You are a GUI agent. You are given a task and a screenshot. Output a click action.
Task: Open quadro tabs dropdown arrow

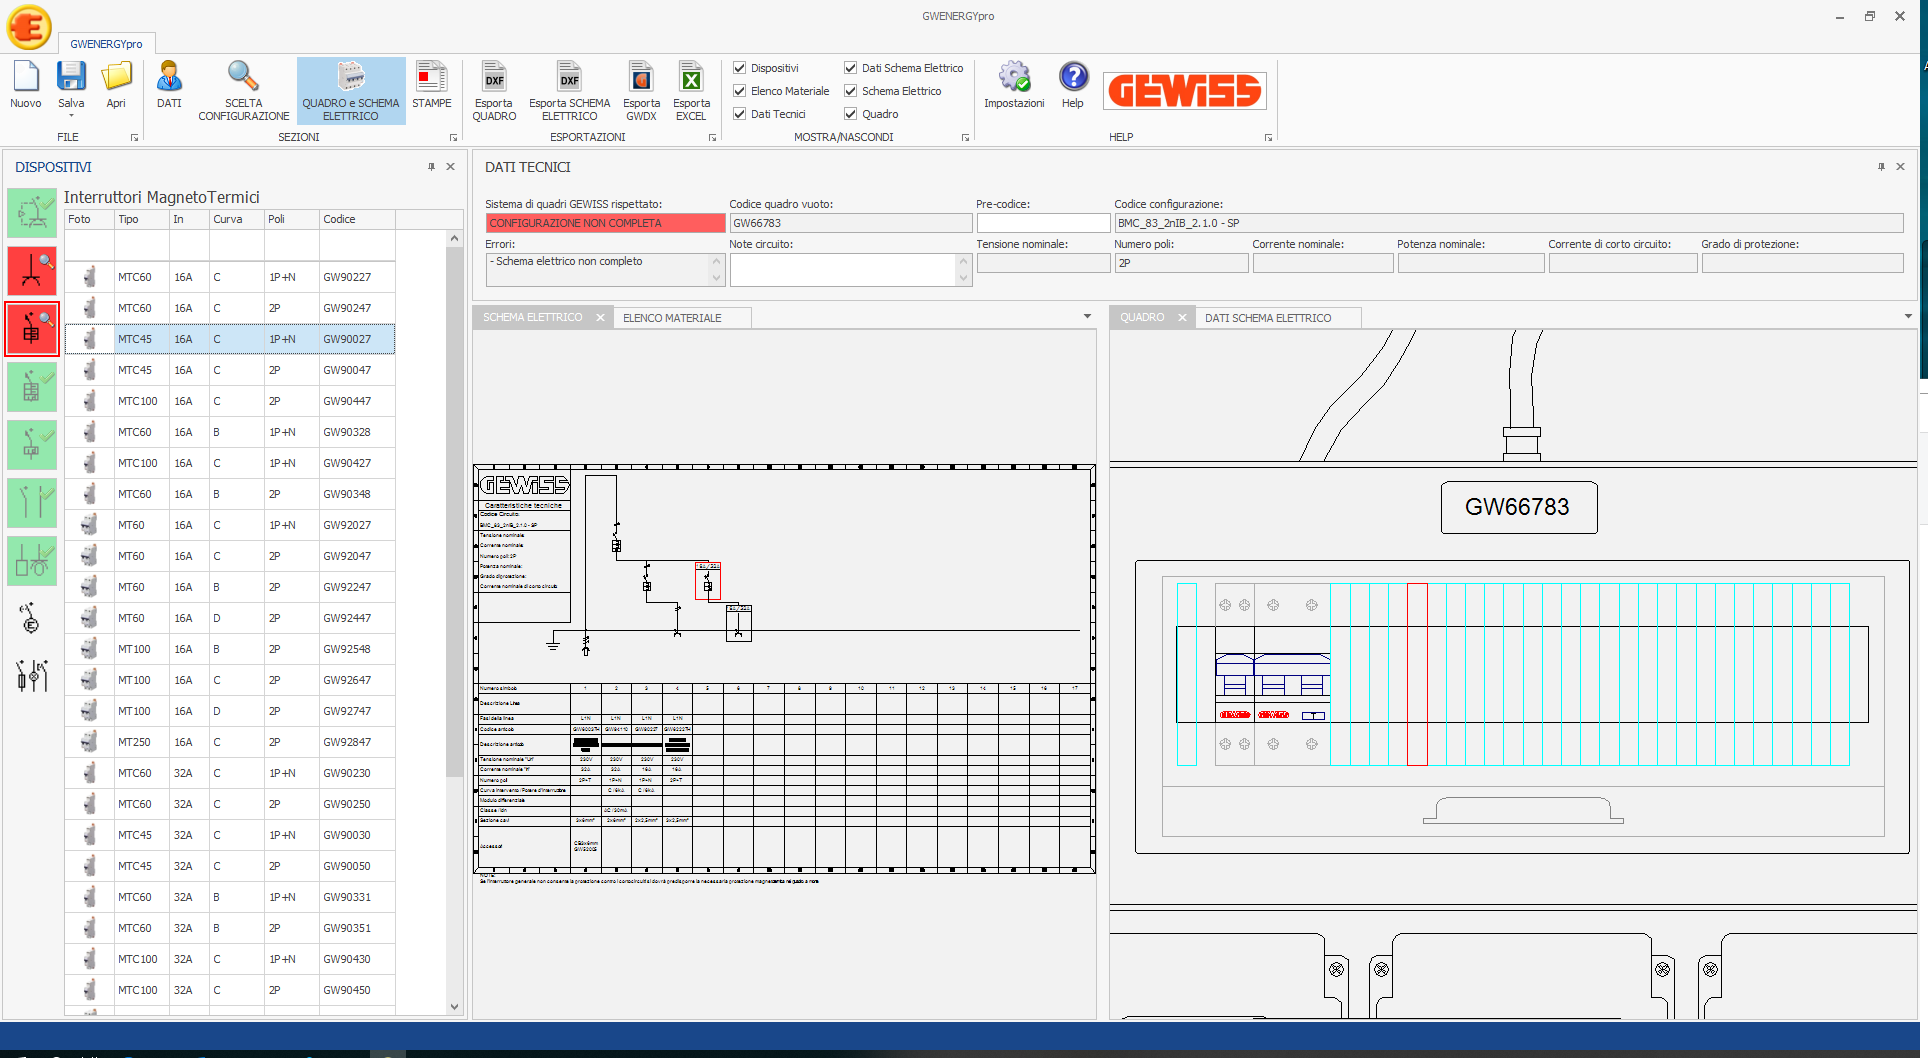(1908, 317)
